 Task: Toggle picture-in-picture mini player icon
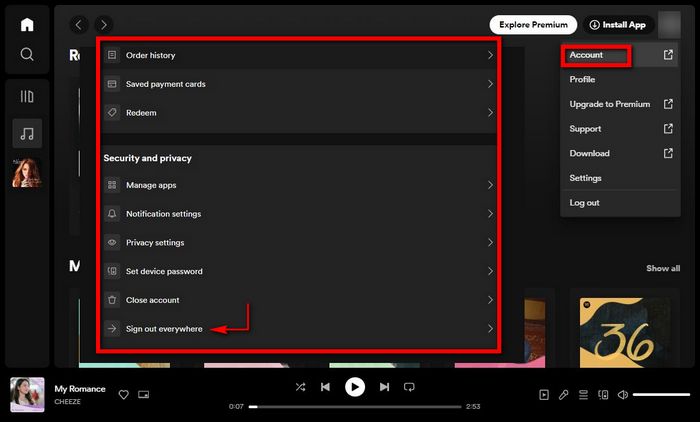pyautogui.click(x=143, y=395)
